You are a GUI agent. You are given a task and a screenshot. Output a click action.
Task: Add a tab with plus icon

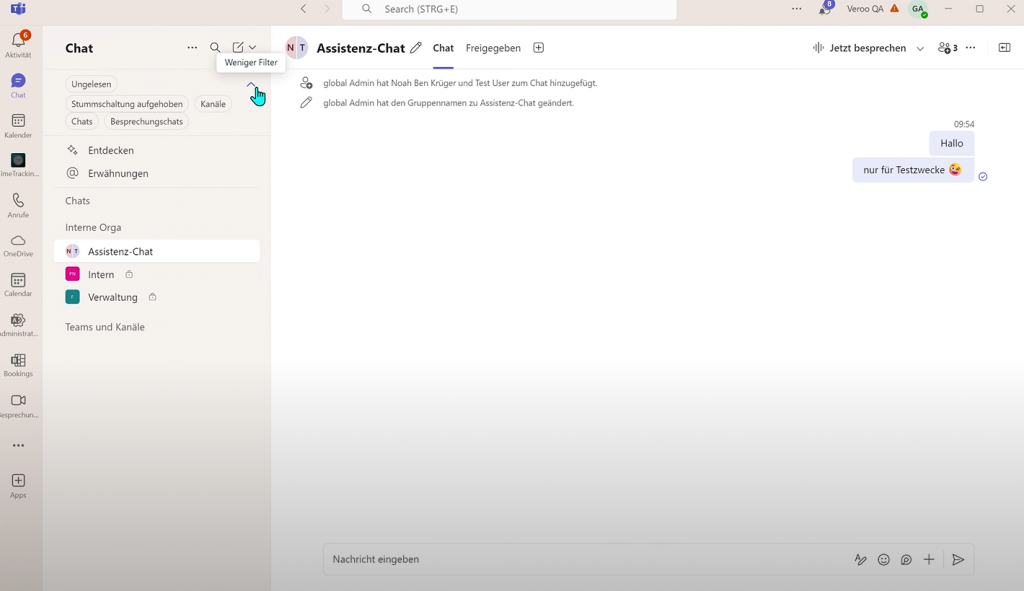[x=538, y=48]
